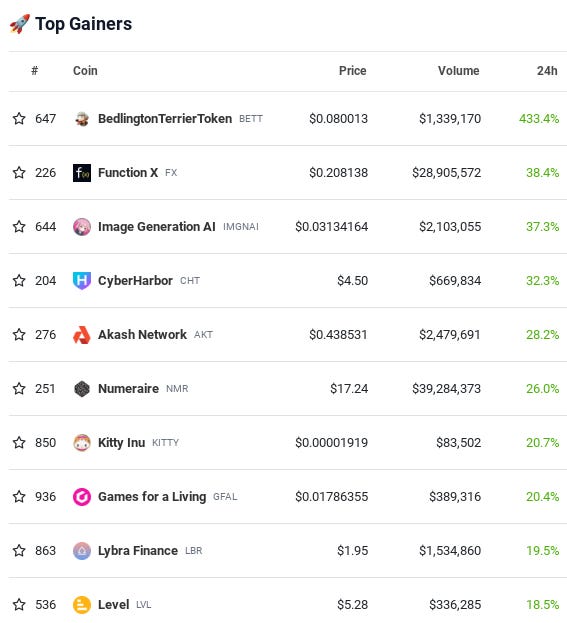Click the Numeraire coin logo
Image resolution: width=567 pixels, height=623 pixels.
coord(82,389)
